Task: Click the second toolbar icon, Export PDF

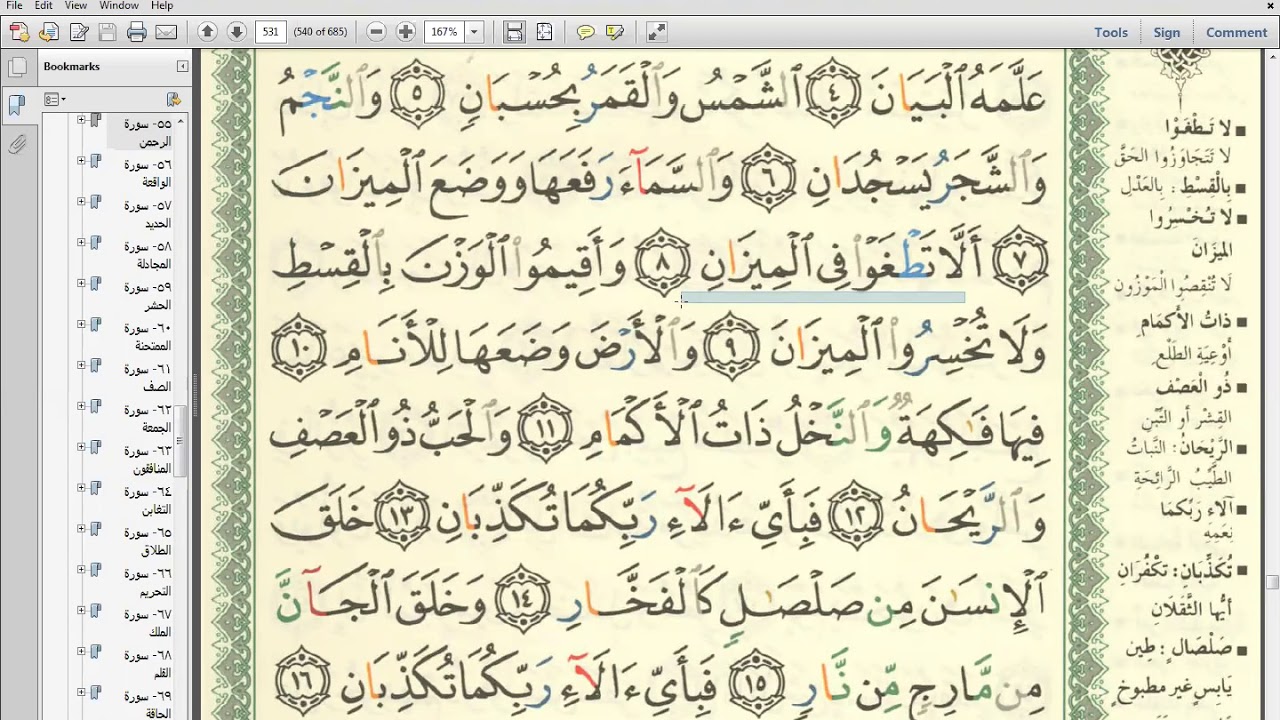Action: [x=48, y=32]
